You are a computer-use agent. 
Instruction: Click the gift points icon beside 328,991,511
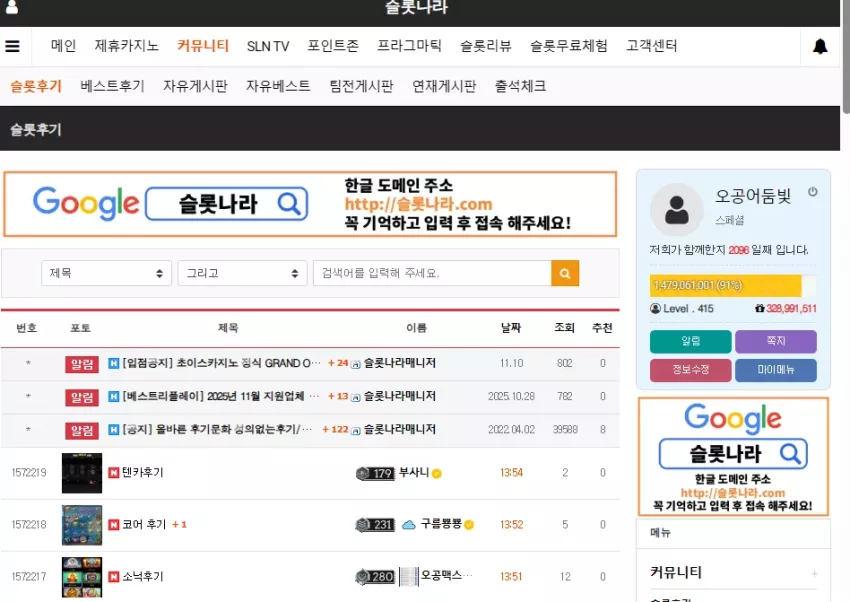(759, 308)
